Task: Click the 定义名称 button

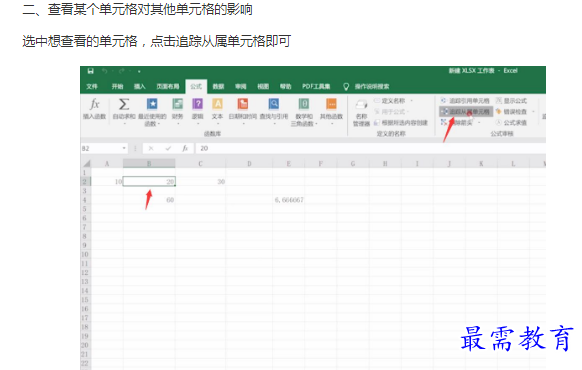Action: point(390,101)
